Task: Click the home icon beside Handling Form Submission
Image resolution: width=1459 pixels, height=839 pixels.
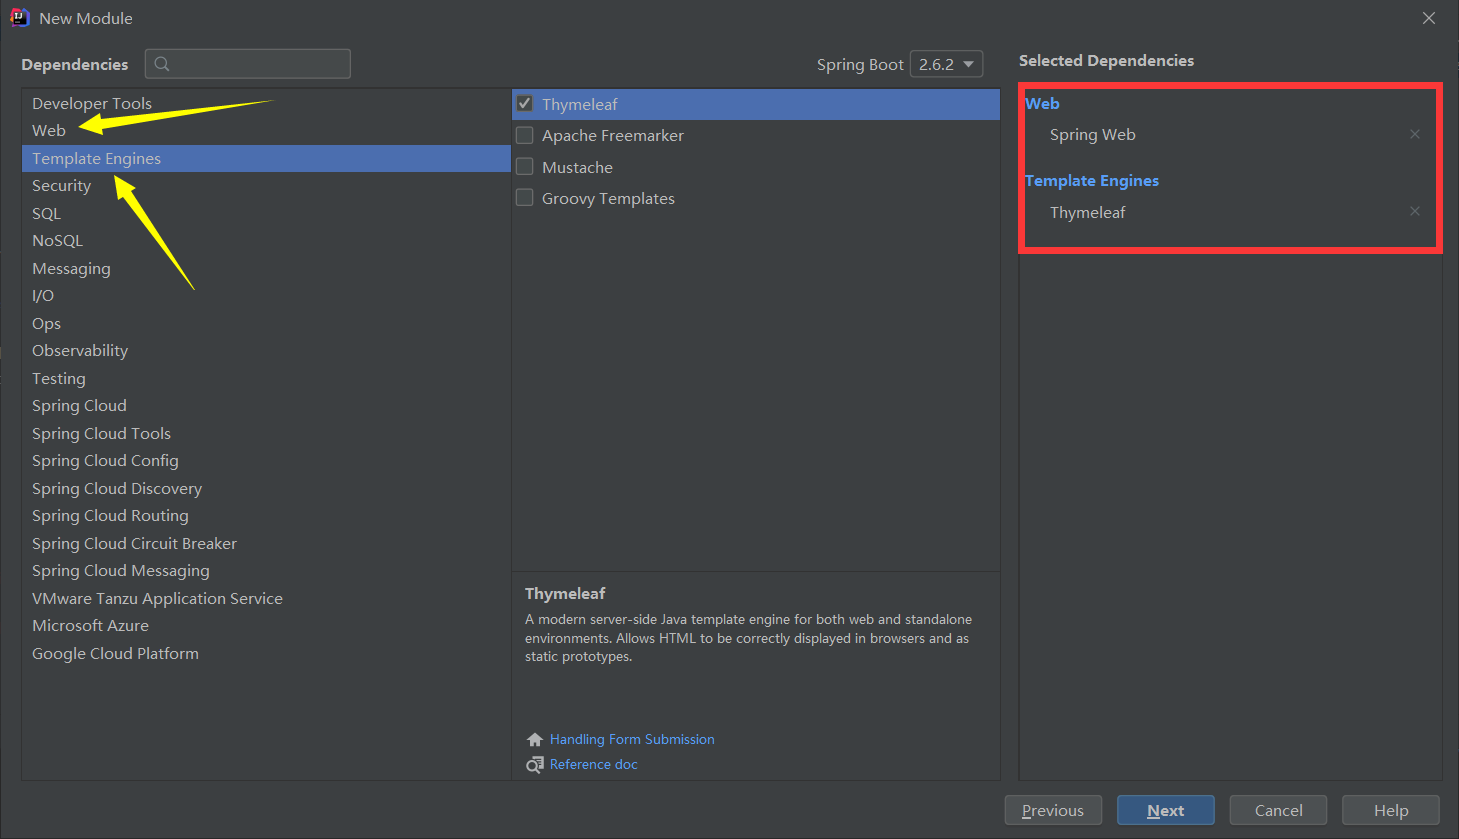Action: (535, 740)
